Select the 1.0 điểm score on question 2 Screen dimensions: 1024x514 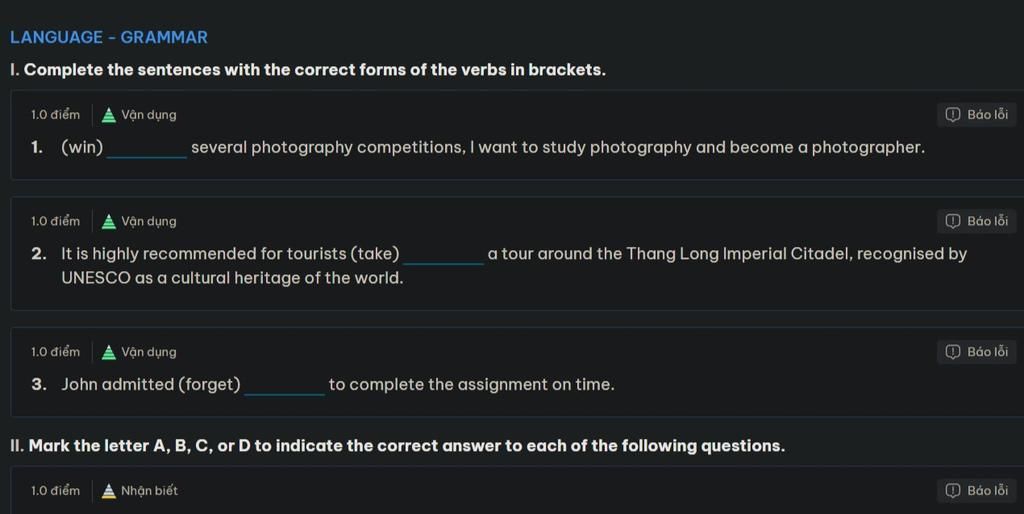click(55, 221)
